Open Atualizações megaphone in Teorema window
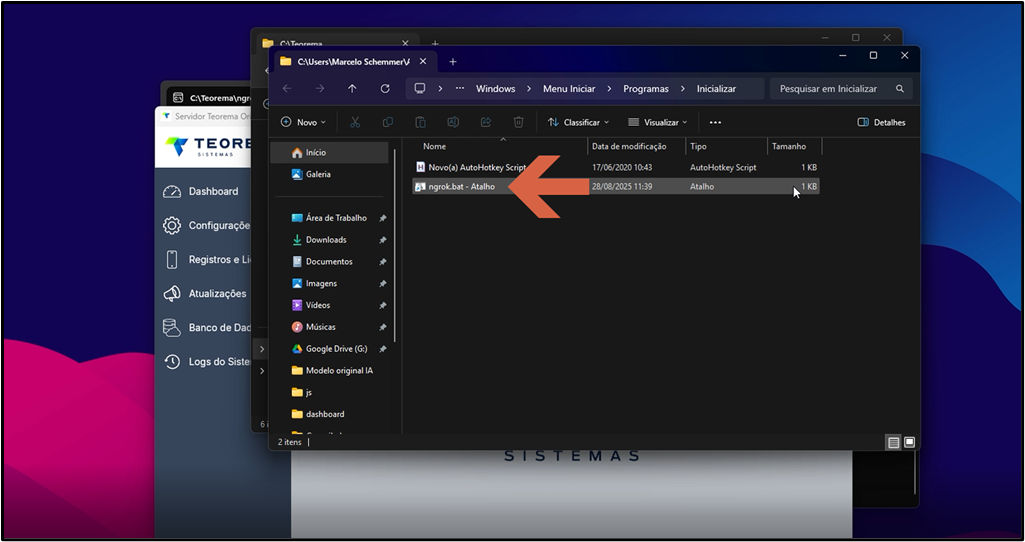 pyautogui.click(x=203, y=294)
